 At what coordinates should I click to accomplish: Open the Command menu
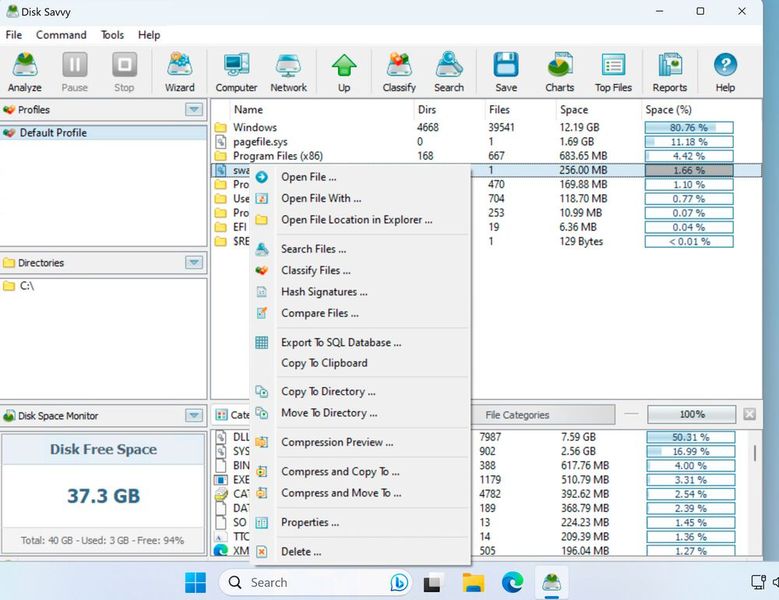pos(61,35)
